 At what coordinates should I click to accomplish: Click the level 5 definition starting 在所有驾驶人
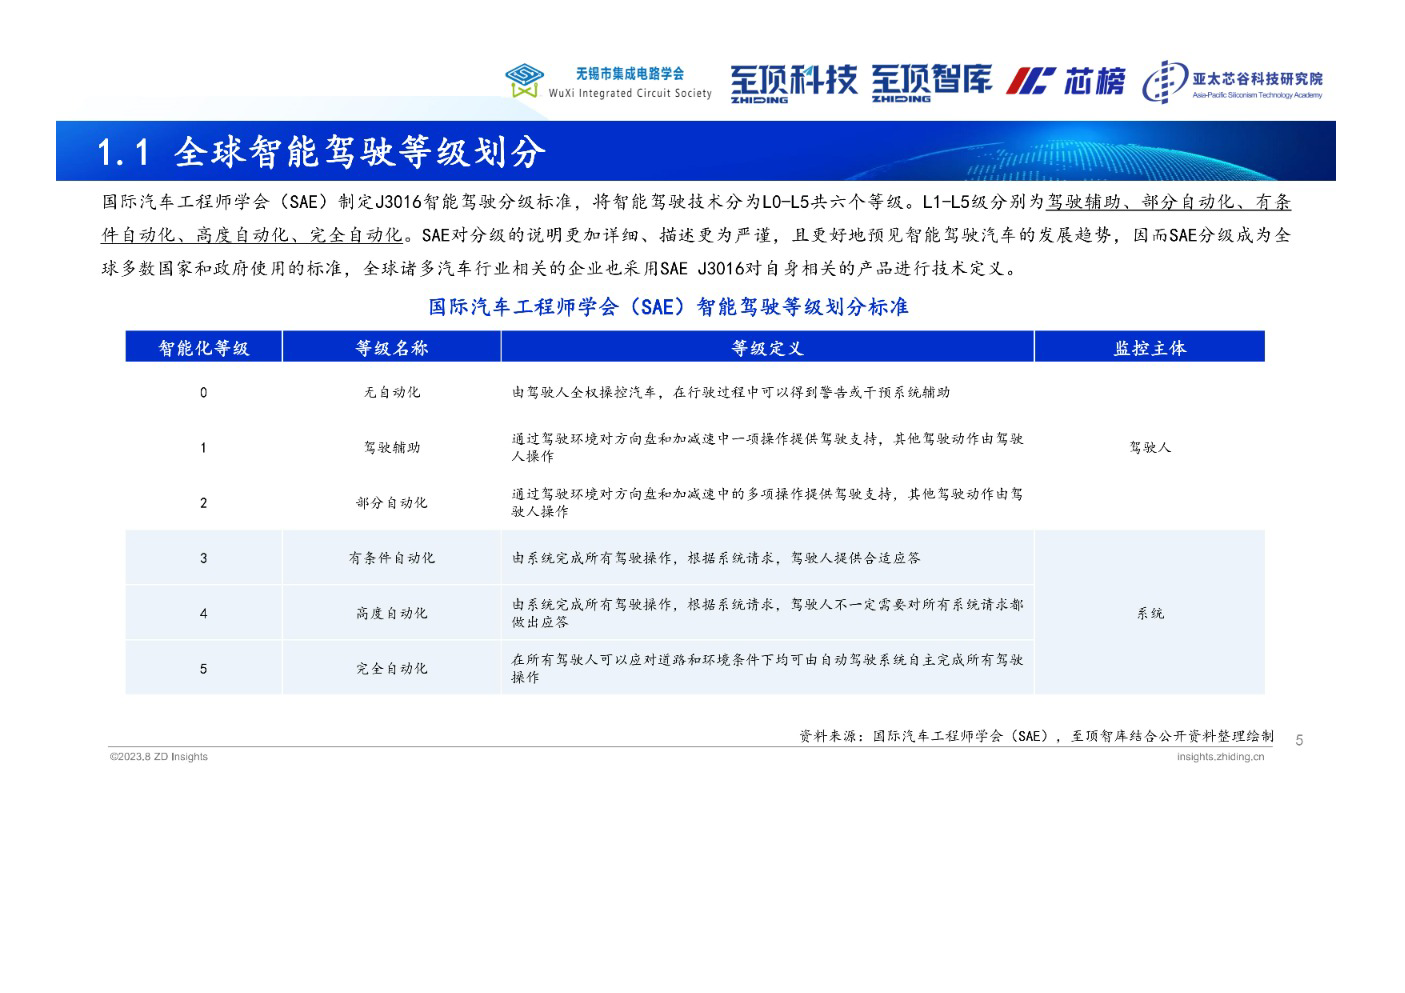(x=767, y=667)
